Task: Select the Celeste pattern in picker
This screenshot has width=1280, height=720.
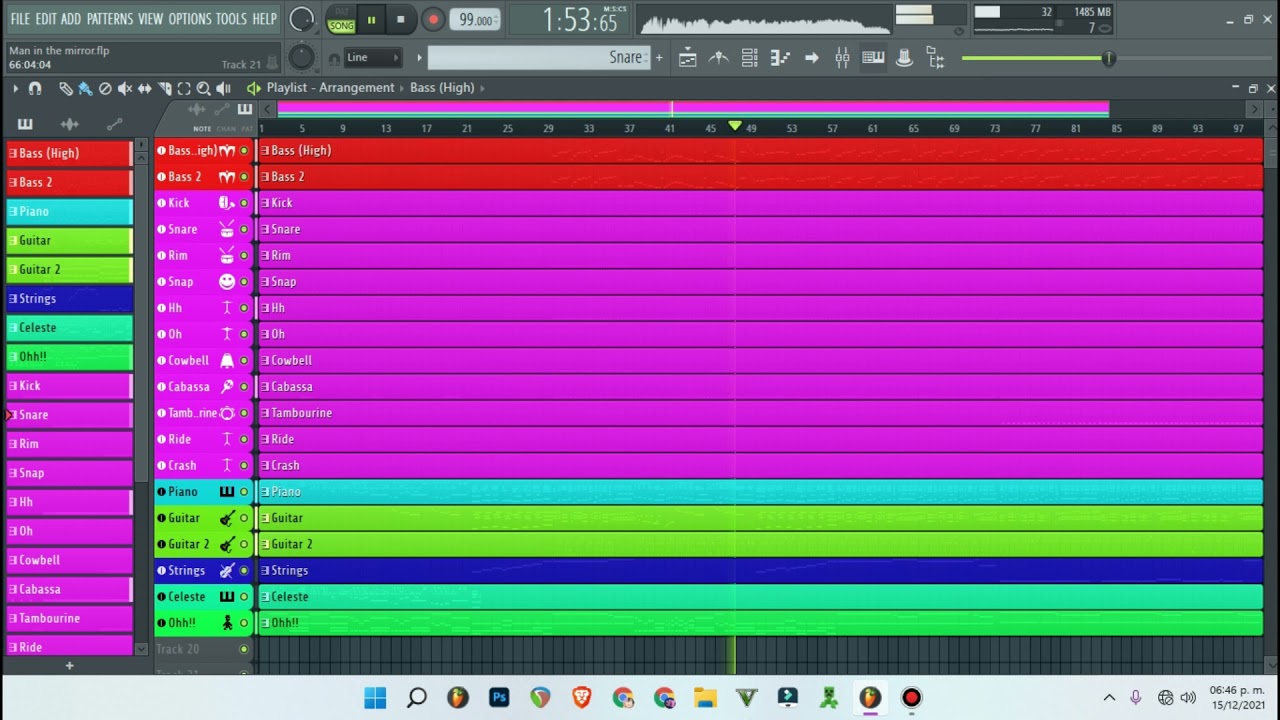Action: [x=69, y=328]
